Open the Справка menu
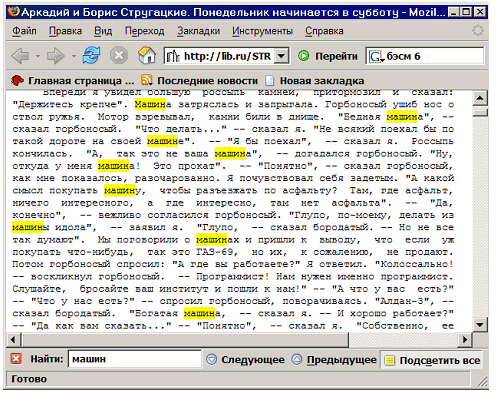This screenshot has width=496, height=396. (x=324, y=31)
